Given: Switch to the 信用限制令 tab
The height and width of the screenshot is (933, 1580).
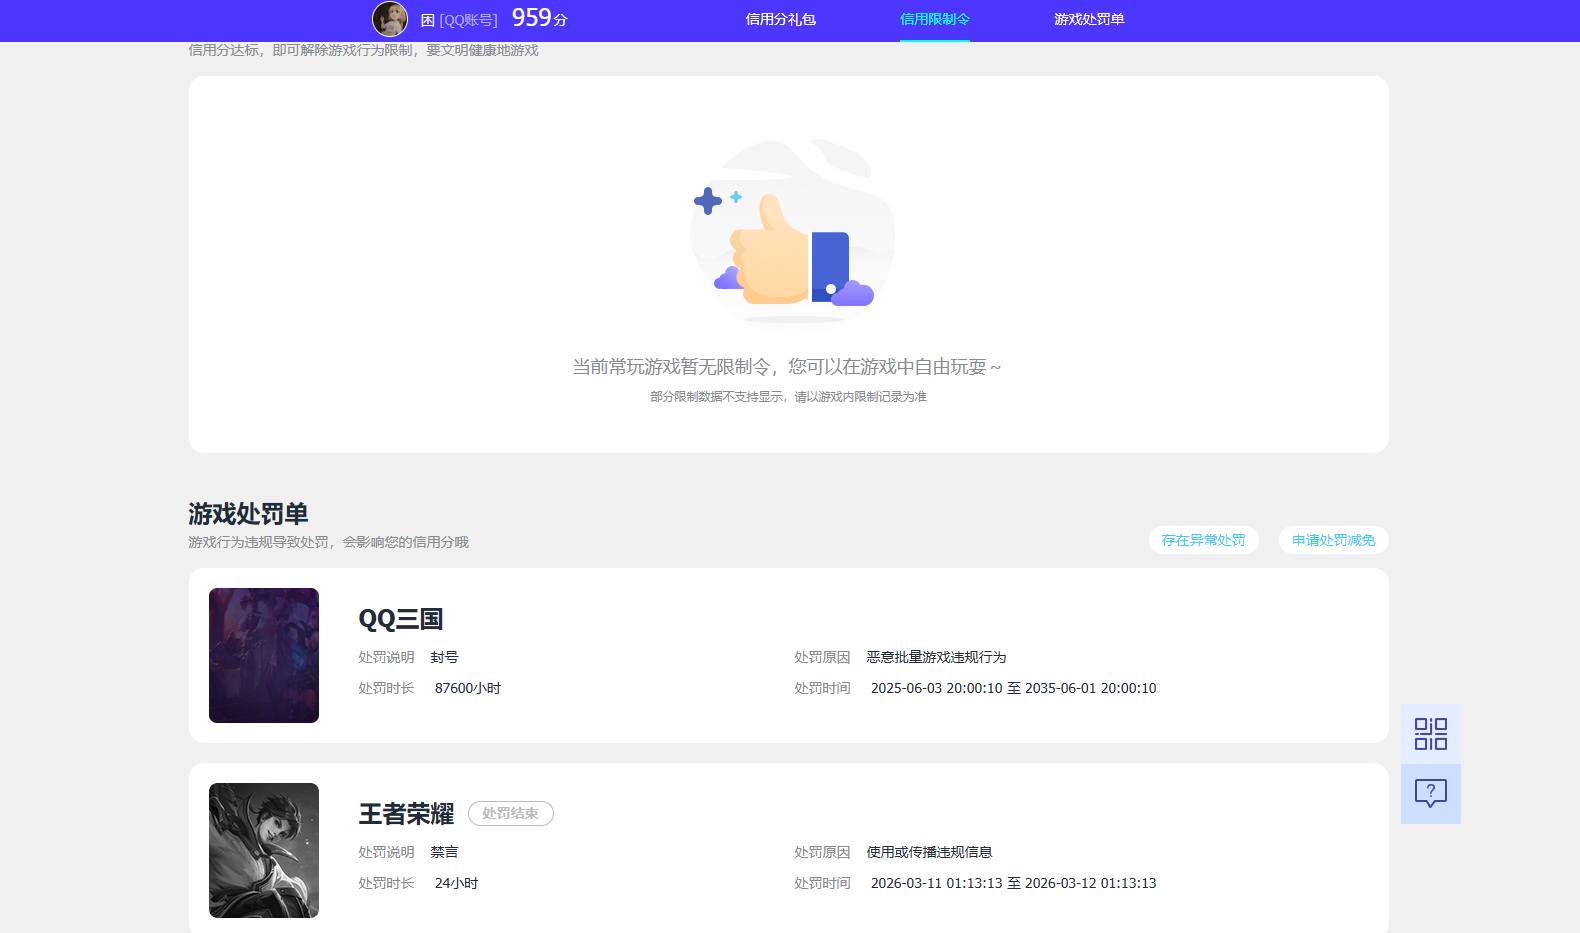Looking at the screenshot, I should pos(935,19).
